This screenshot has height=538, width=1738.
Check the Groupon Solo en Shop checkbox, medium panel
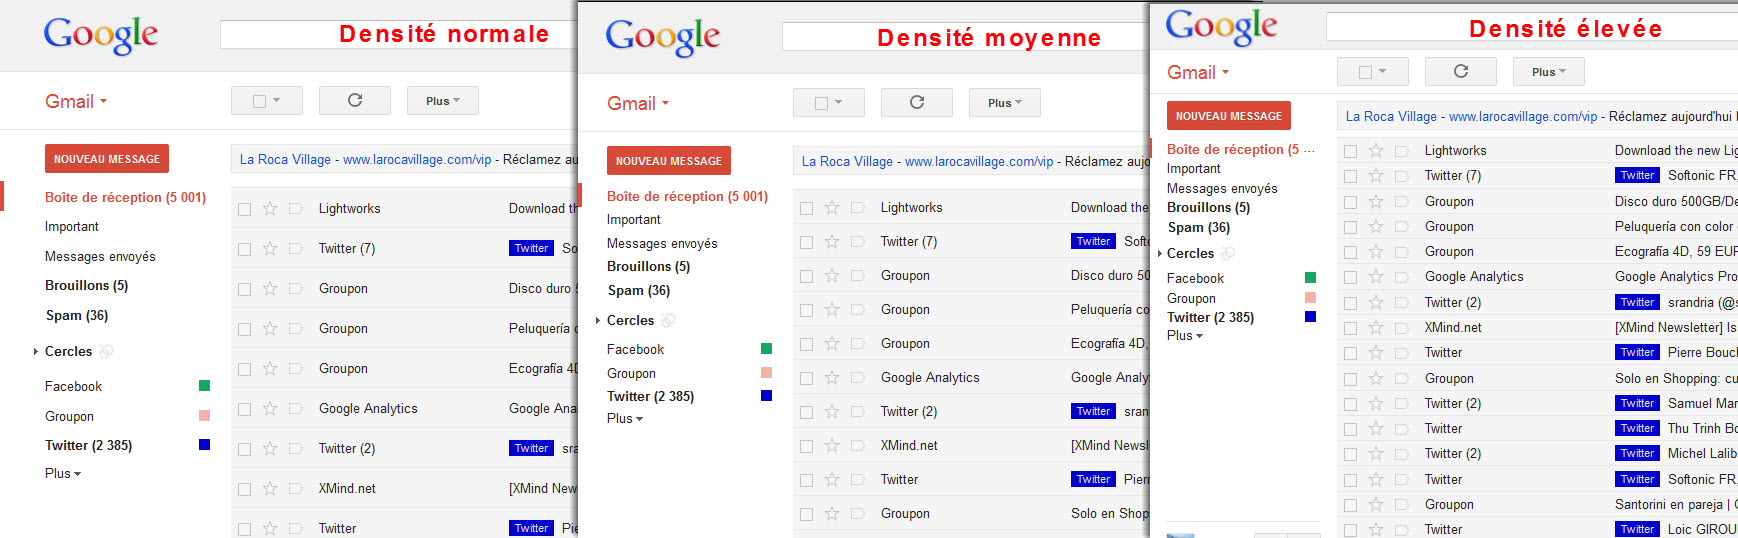(806, 514)
